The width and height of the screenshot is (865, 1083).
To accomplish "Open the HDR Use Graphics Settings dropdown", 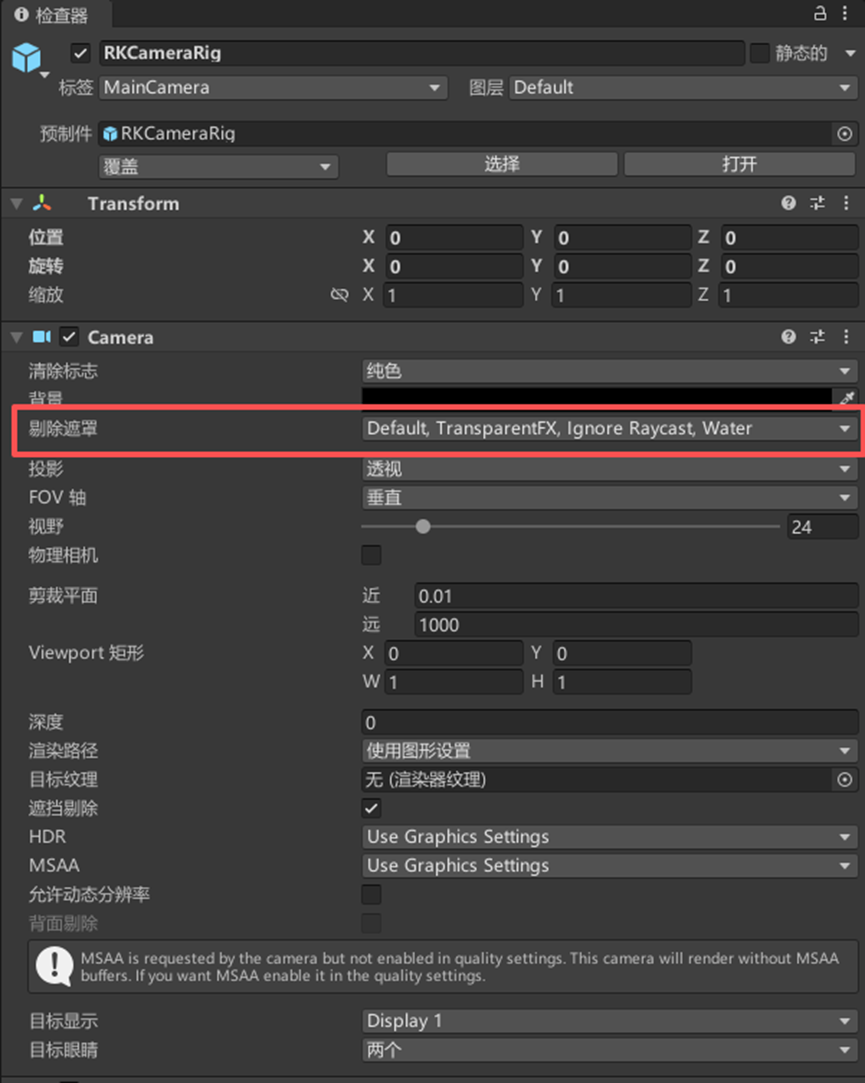I will pos(609,837).
